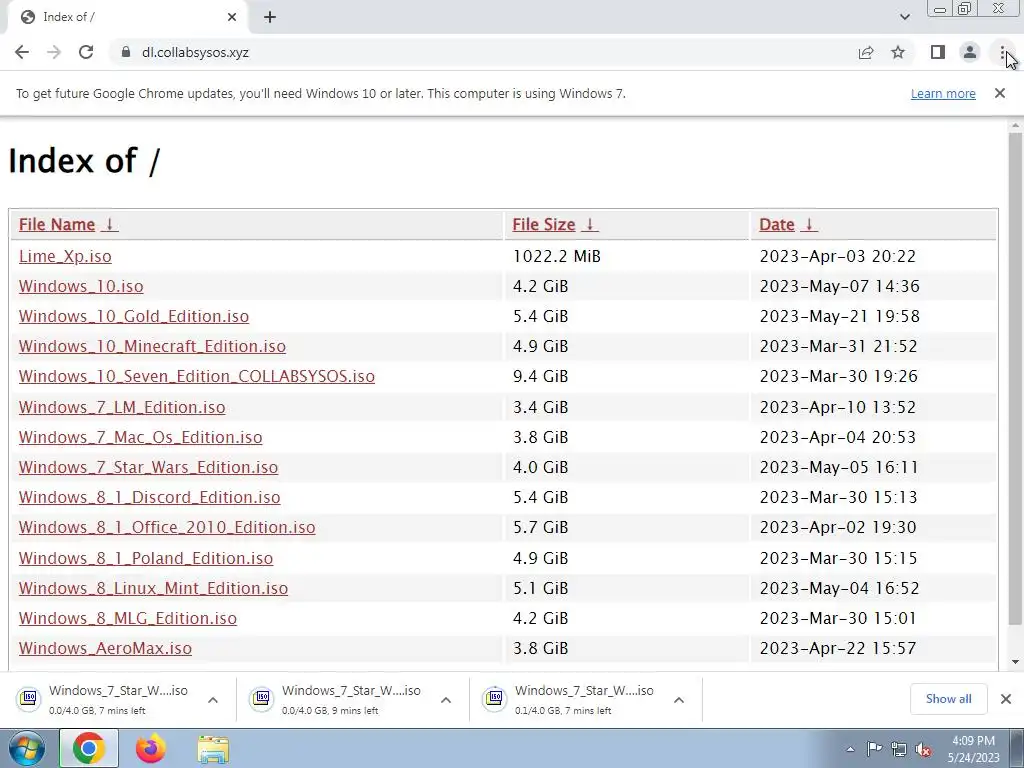This screenshot has width=1024, height=768.
Task: Click Windows_10_Seven_Edition_COLLABSYSOS.iso link
Action: click(x=197, y=376)
